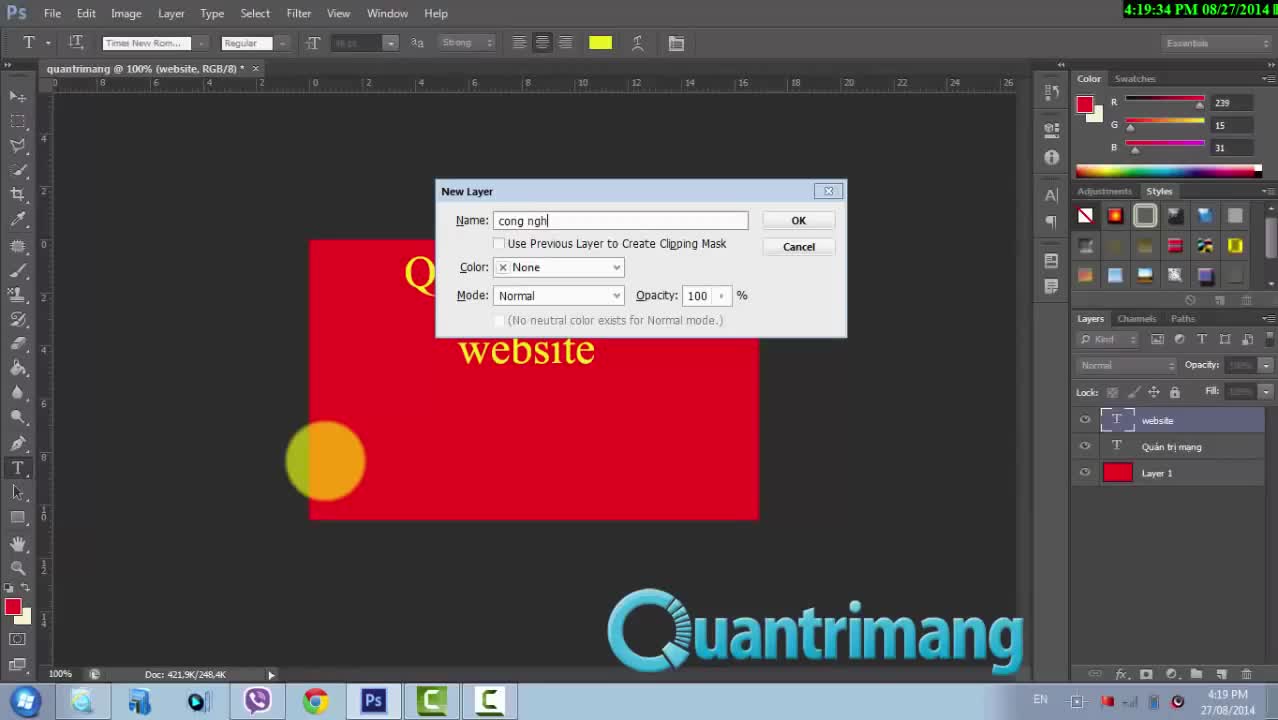The height and width of the screenshot is (720, 1278).
Task: Select the Clone Stamp tool
Action: click(18, 295)
